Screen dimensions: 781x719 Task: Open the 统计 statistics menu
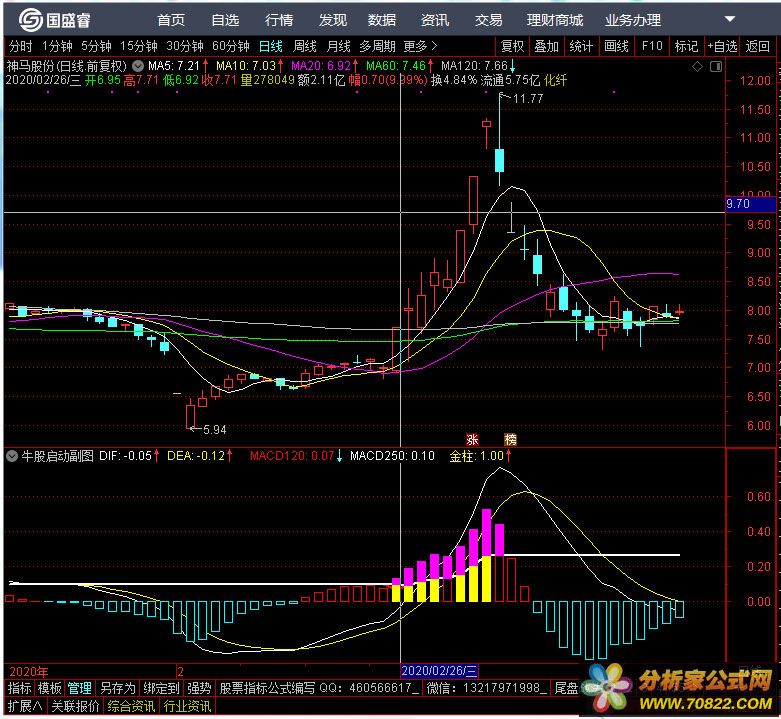581,46
